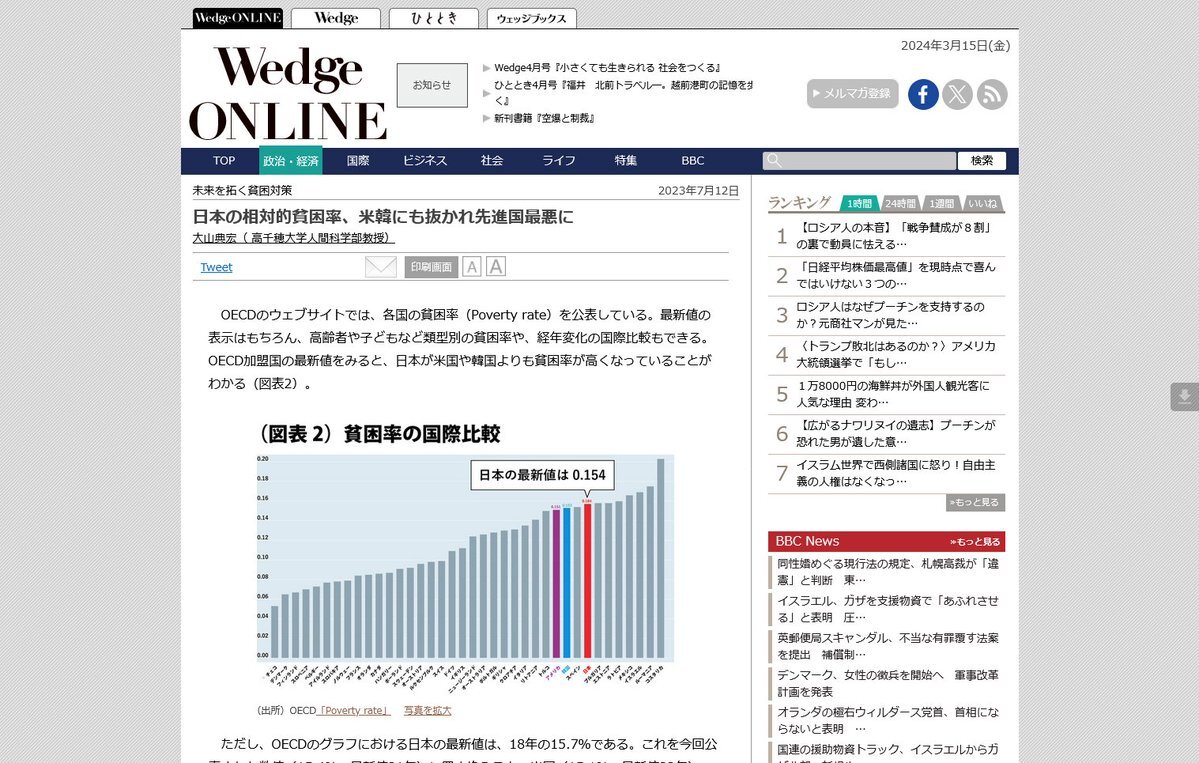The height and width of the screenshot is (763, 1199).
Task: Open the 特集 navigation item
Action: click(x=625, y=161)
